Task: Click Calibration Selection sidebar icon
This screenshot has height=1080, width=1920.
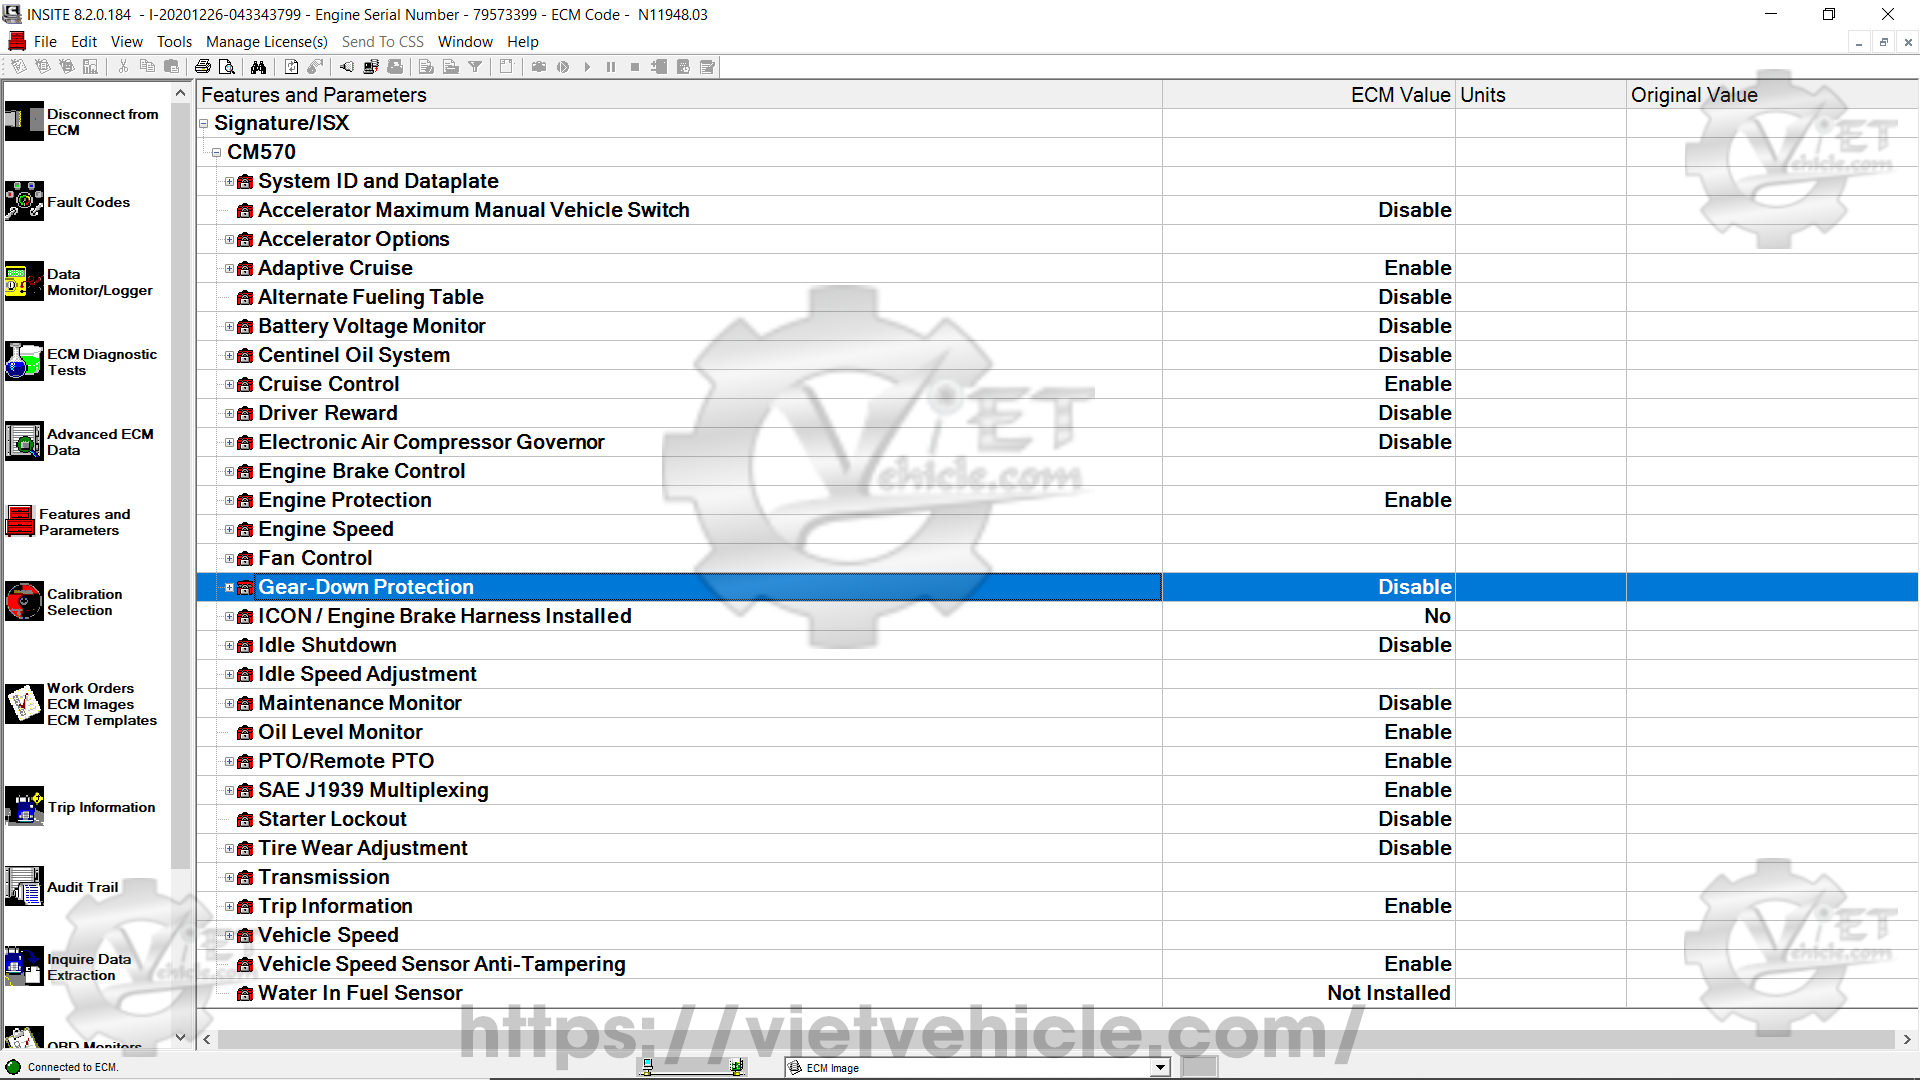Action: pyautogui.click(x=24, y=601)
